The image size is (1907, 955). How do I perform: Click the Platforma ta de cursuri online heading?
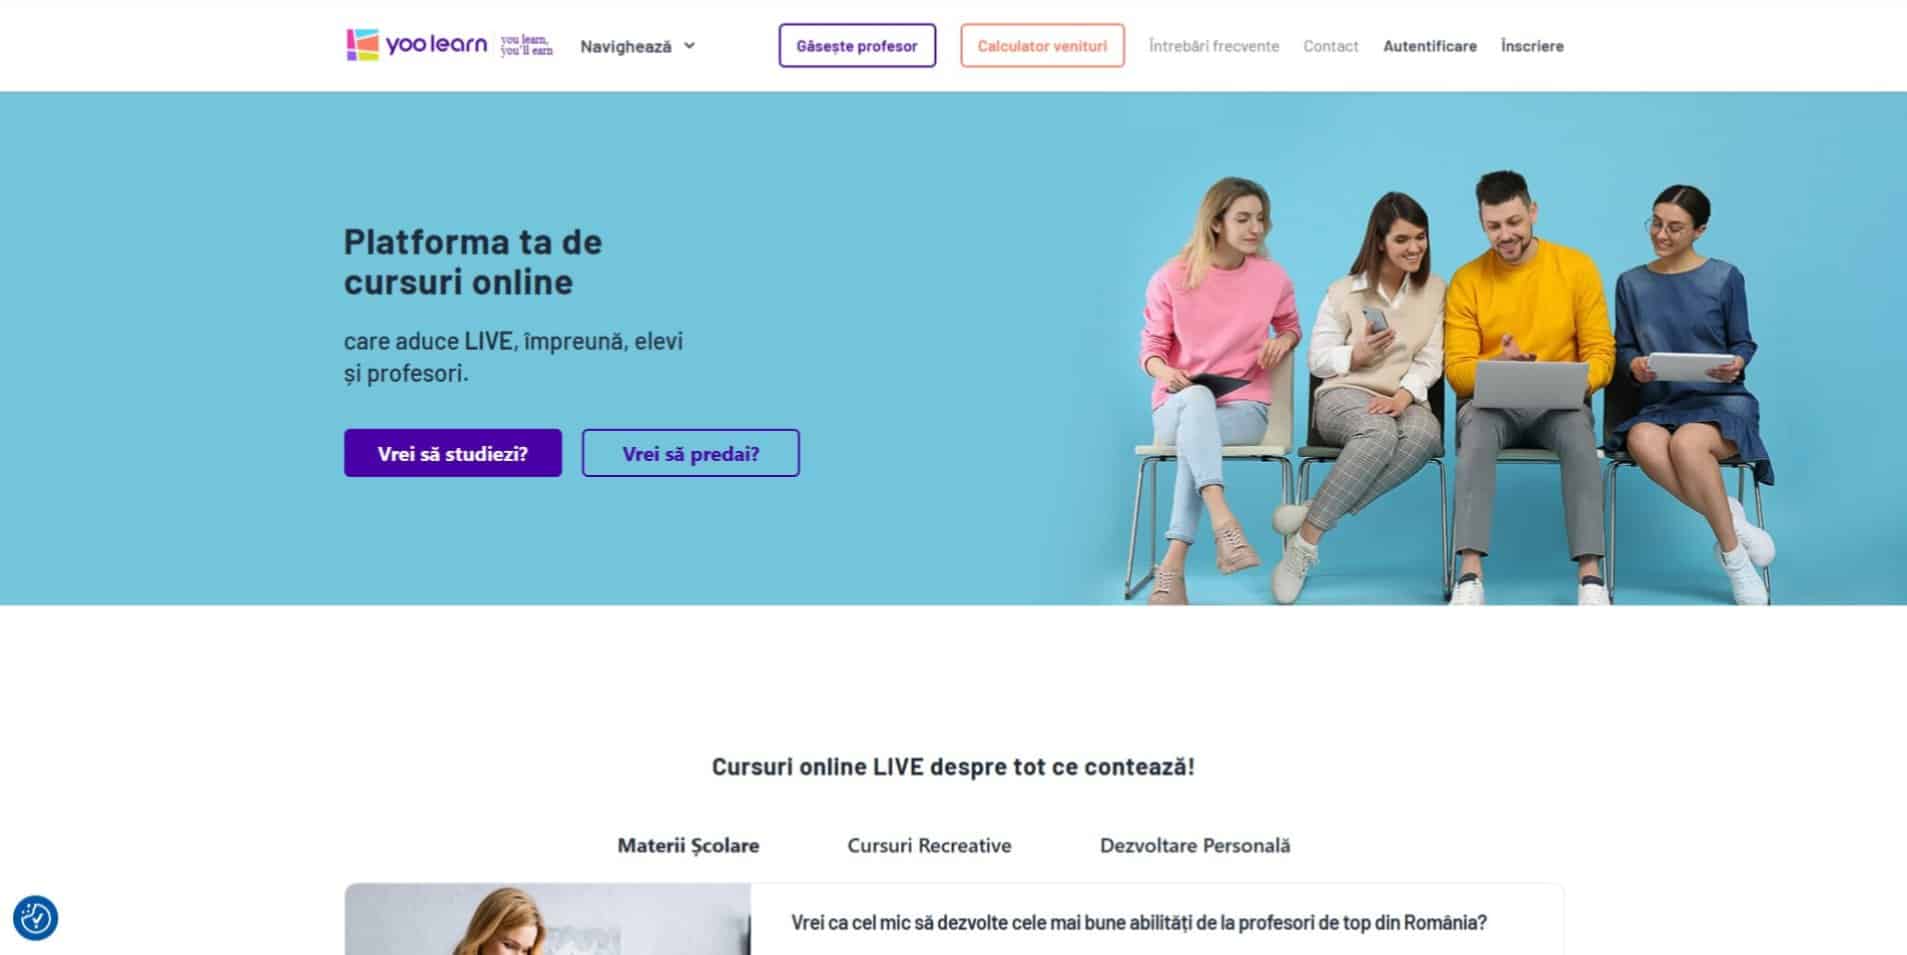click(x=473, y=262)
